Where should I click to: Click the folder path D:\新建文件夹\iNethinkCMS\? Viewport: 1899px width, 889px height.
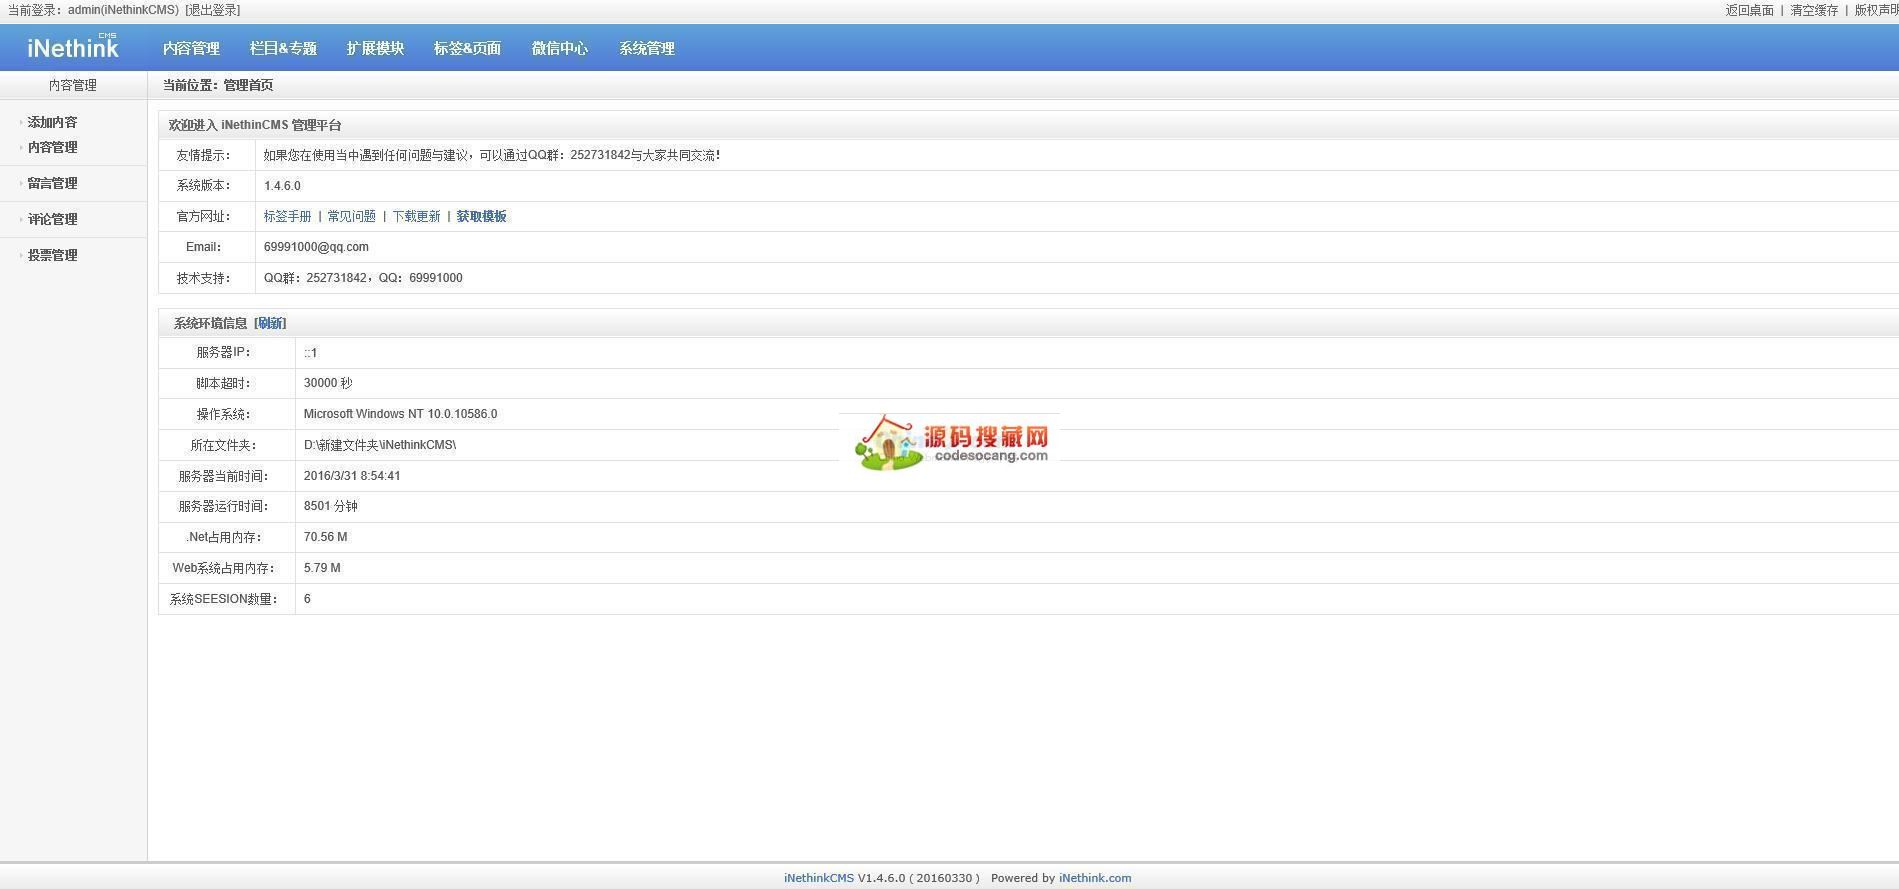click(x=380, y=445)
